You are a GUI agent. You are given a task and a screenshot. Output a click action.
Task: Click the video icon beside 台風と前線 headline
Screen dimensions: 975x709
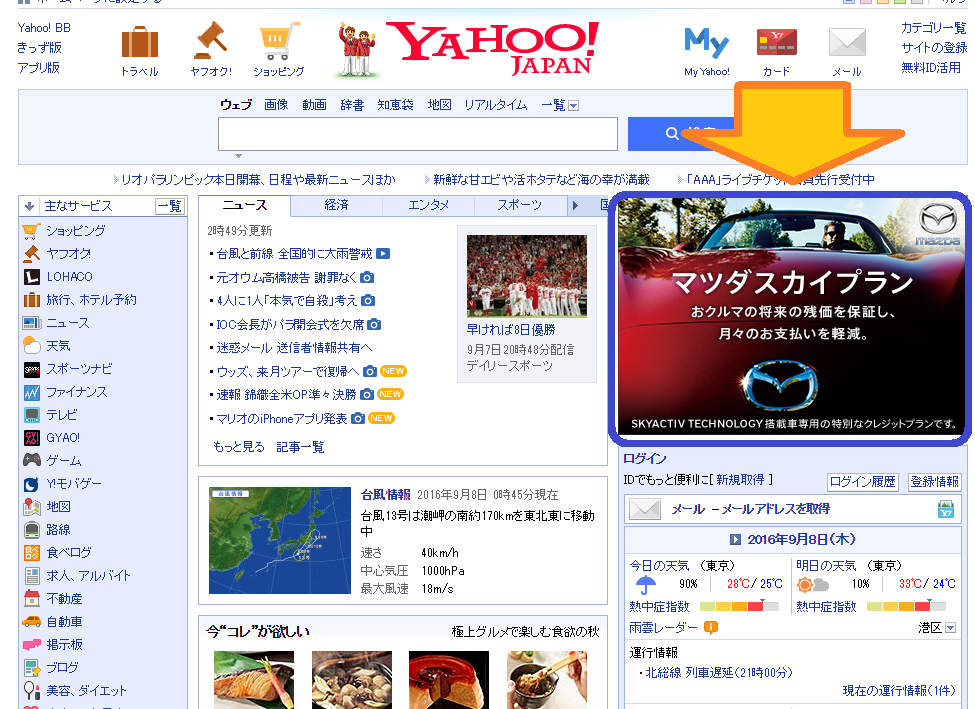(383, 254)
